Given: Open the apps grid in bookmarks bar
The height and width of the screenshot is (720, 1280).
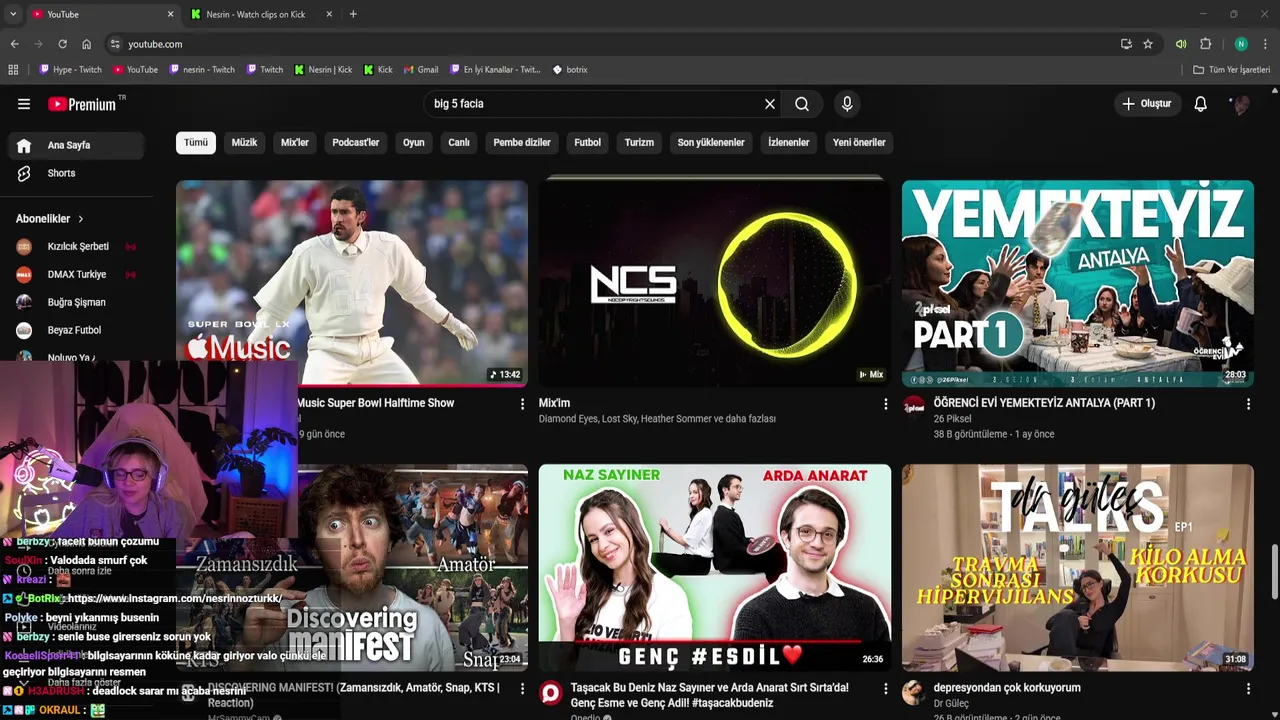Looking at the screenshot, I should click(13, 70).
